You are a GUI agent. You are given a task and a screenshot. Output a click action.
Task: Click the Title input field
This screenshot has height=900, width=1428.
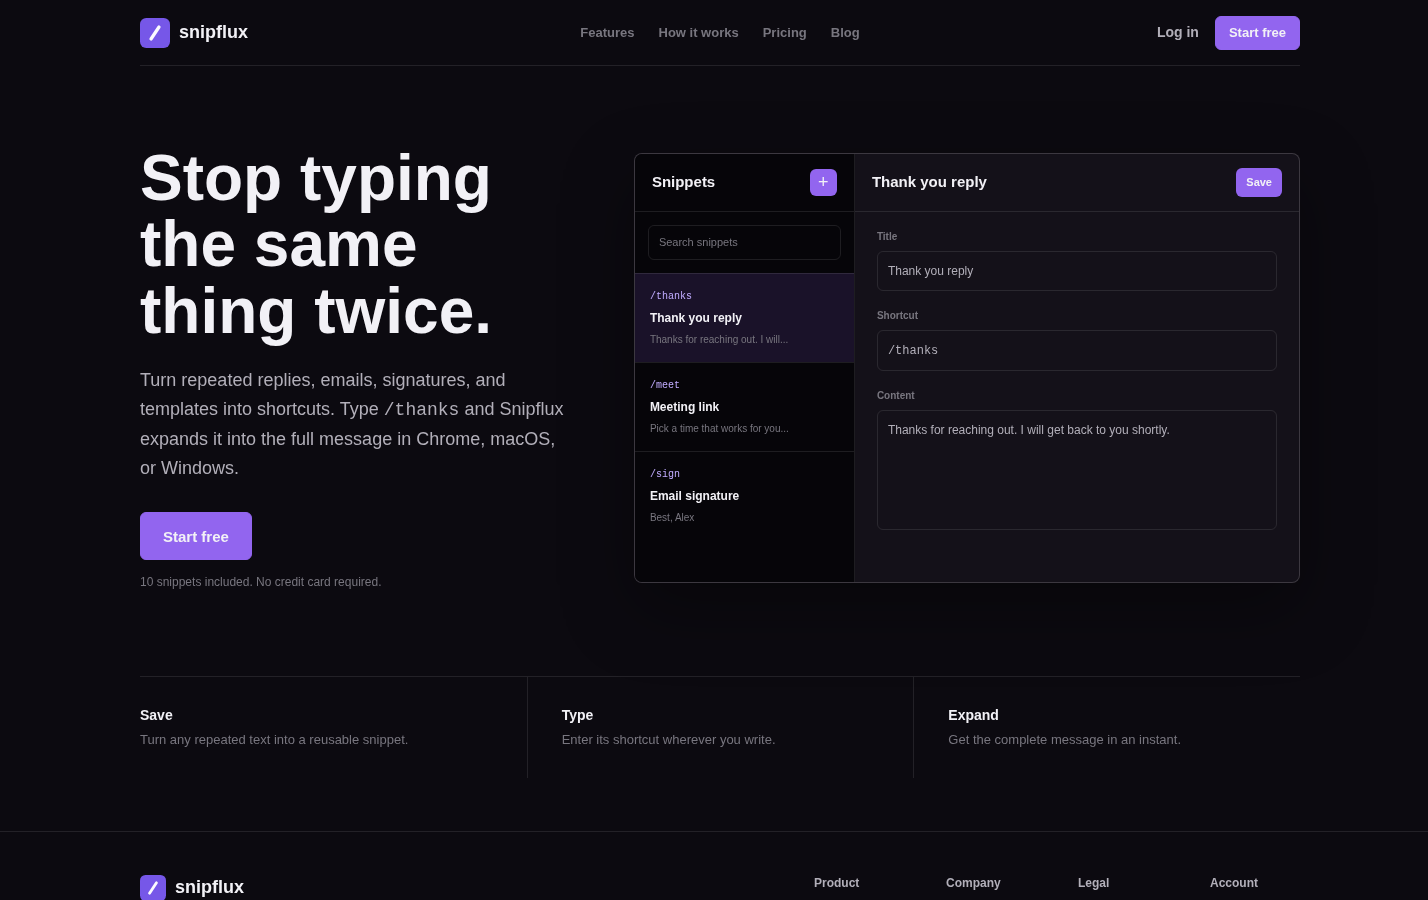(x=1077, y=271)
